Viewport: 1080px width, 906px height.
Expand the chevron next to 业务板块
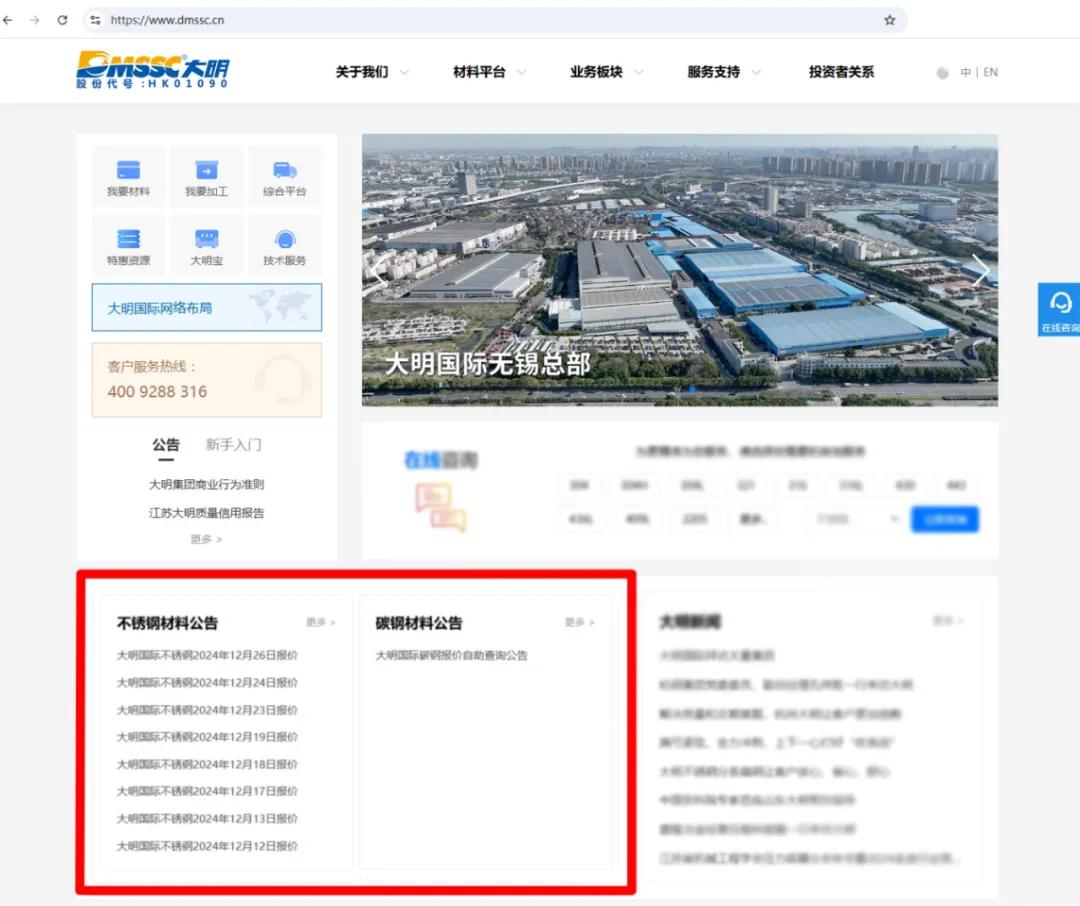[638, 72]
